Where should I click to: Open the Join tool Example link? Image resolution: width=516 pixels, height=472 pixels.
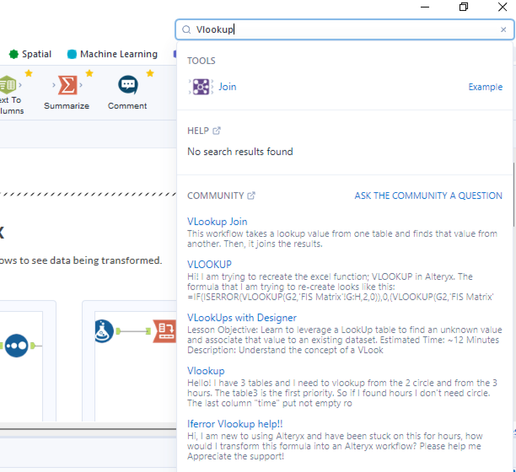(x=485, y=87)
